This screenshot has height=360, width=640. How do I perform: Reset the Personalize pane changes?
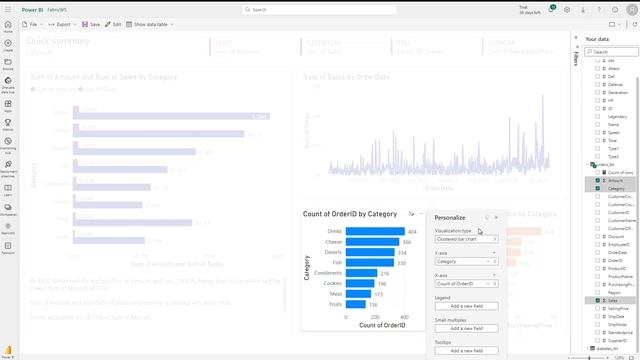pyautogui.click(x=487, y=218)
